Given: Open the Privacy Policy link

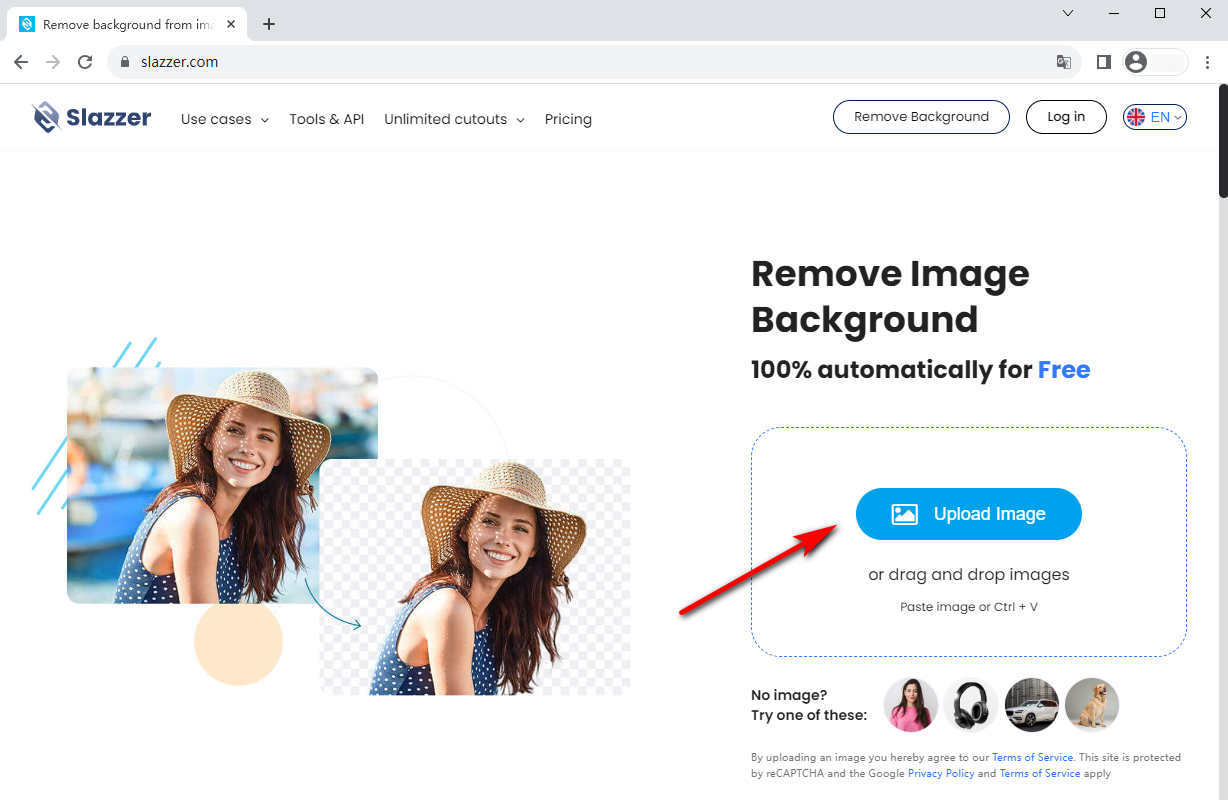Looking at the screenshot, I should click(940, 773).
